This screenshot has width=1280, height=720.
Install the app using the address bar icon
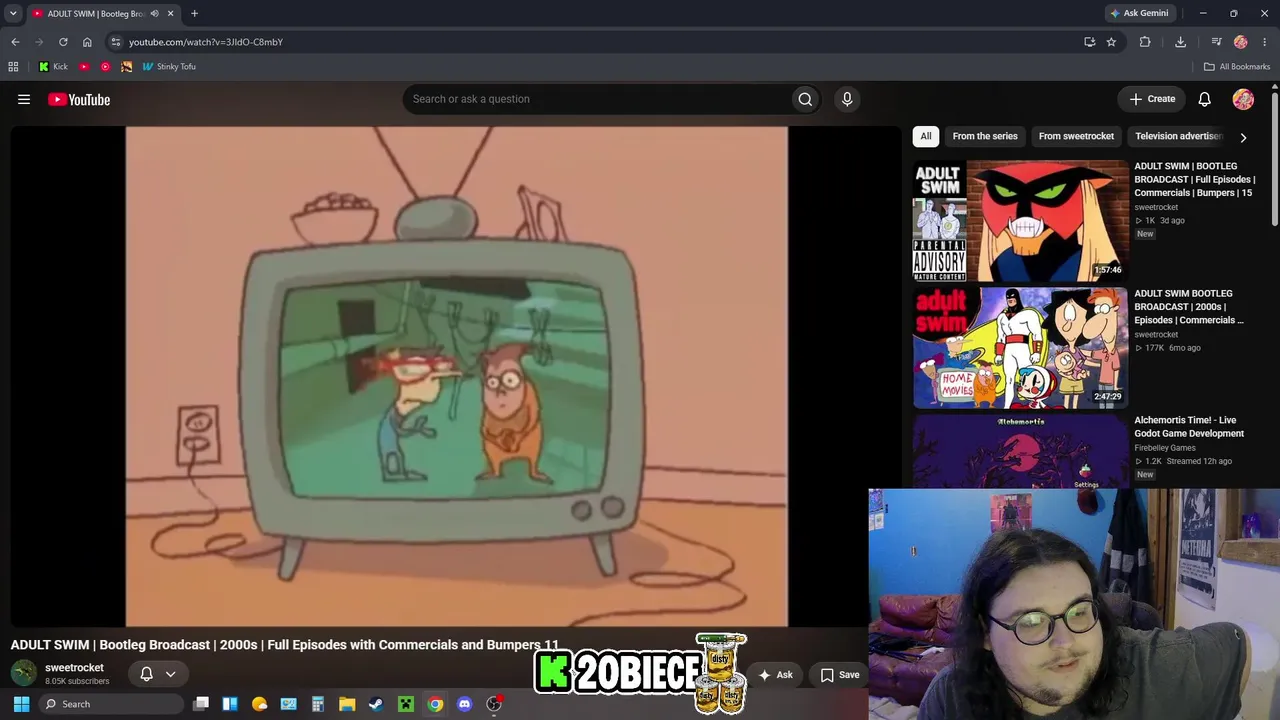[1089, 42]
